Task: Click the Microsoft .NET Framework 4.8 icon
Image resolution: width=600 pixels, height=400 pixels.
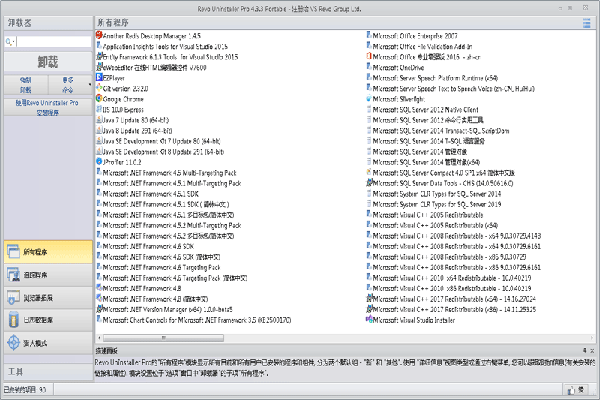Action: click(99, 288)
